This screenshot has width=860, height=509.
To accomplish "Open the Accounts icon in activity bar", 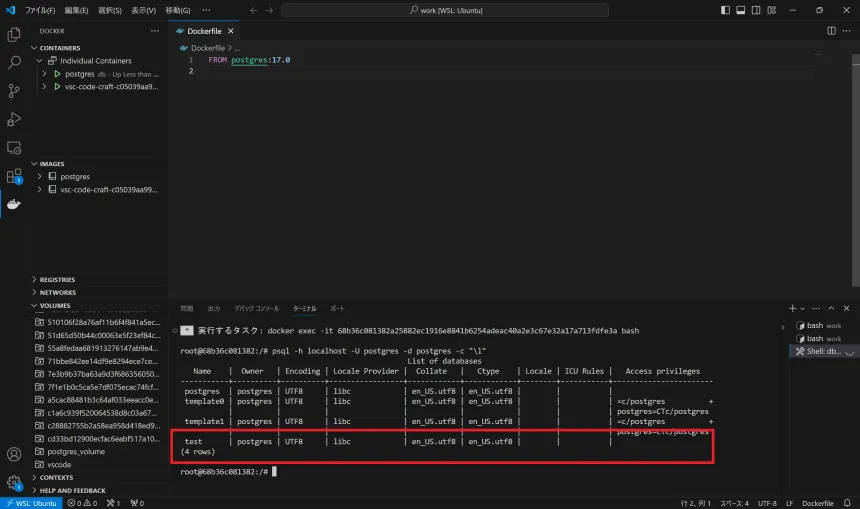I will 14,454.
